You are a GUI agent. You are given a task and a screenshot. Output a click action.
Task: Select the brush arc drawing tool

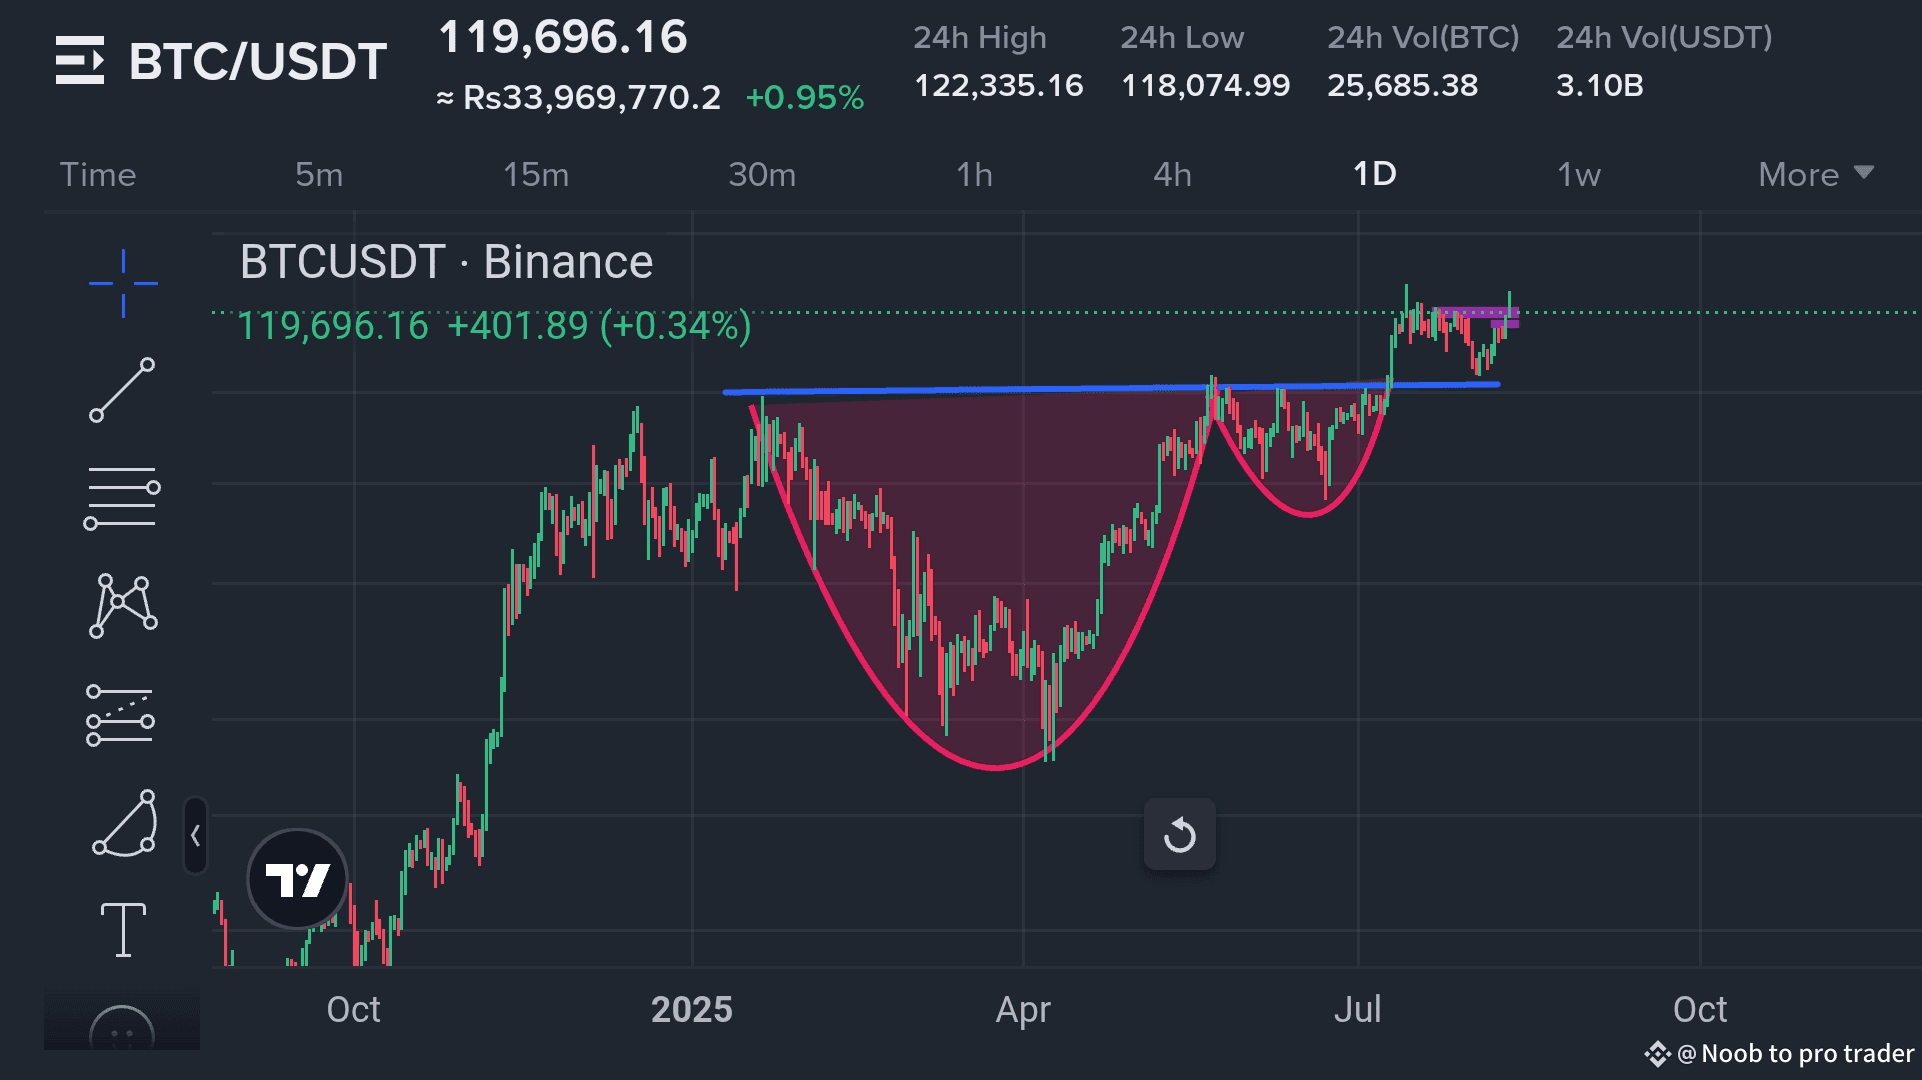(125, 824)
